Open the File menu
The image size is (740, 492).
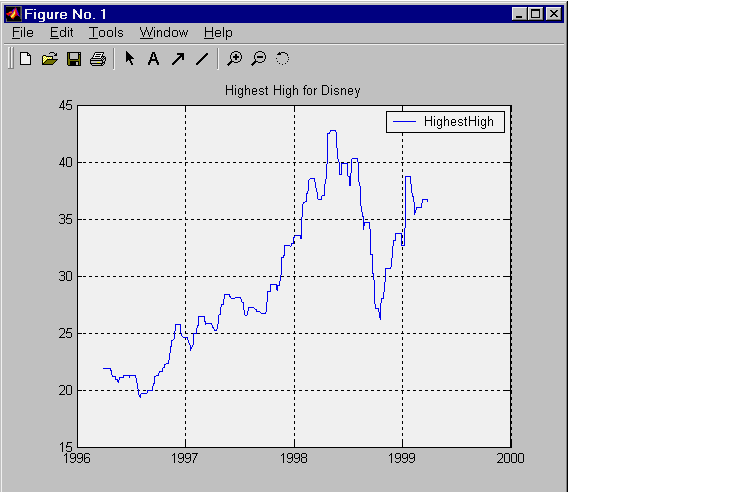(23, 33)
